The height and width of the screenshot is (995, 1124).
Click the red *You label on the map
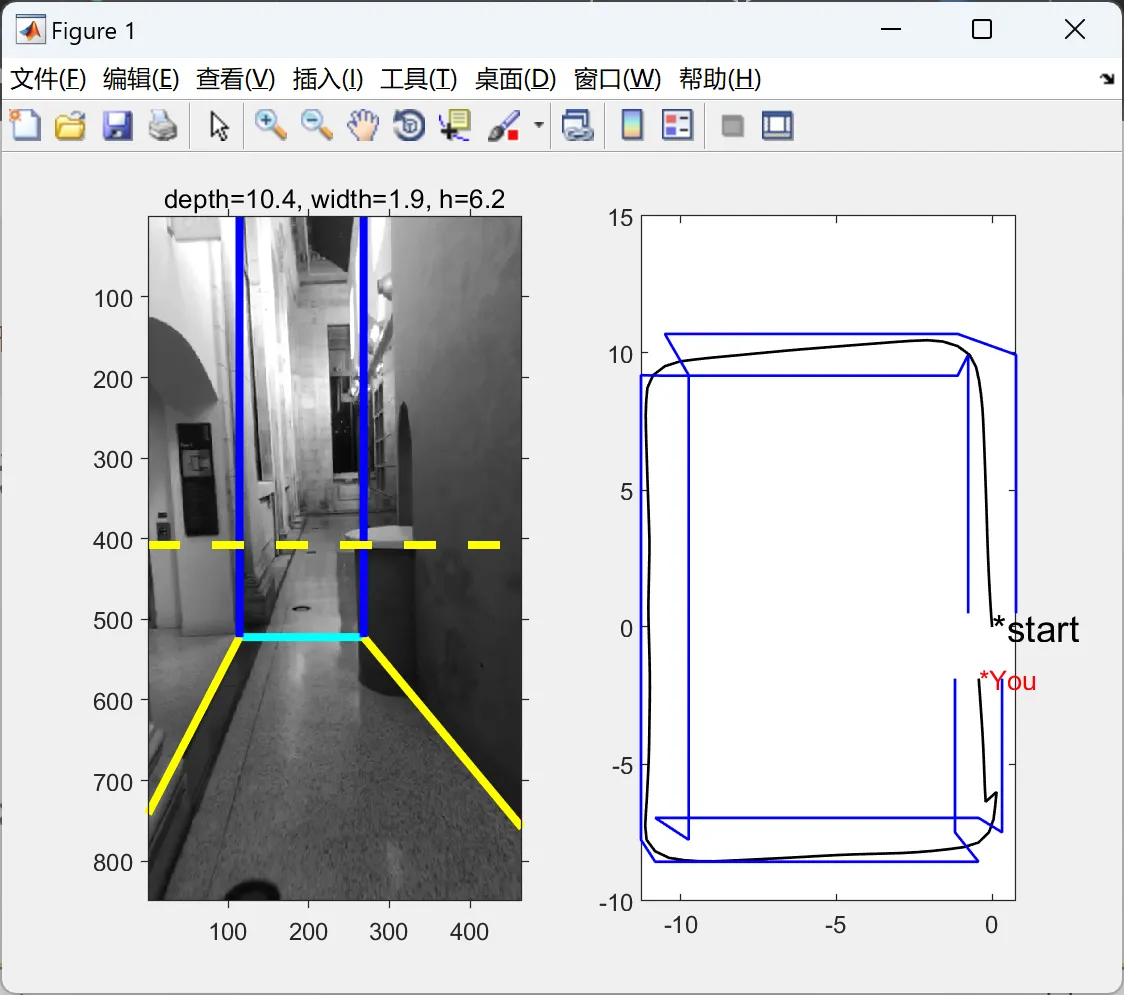pyautogui.click(x=1008, y=681)
